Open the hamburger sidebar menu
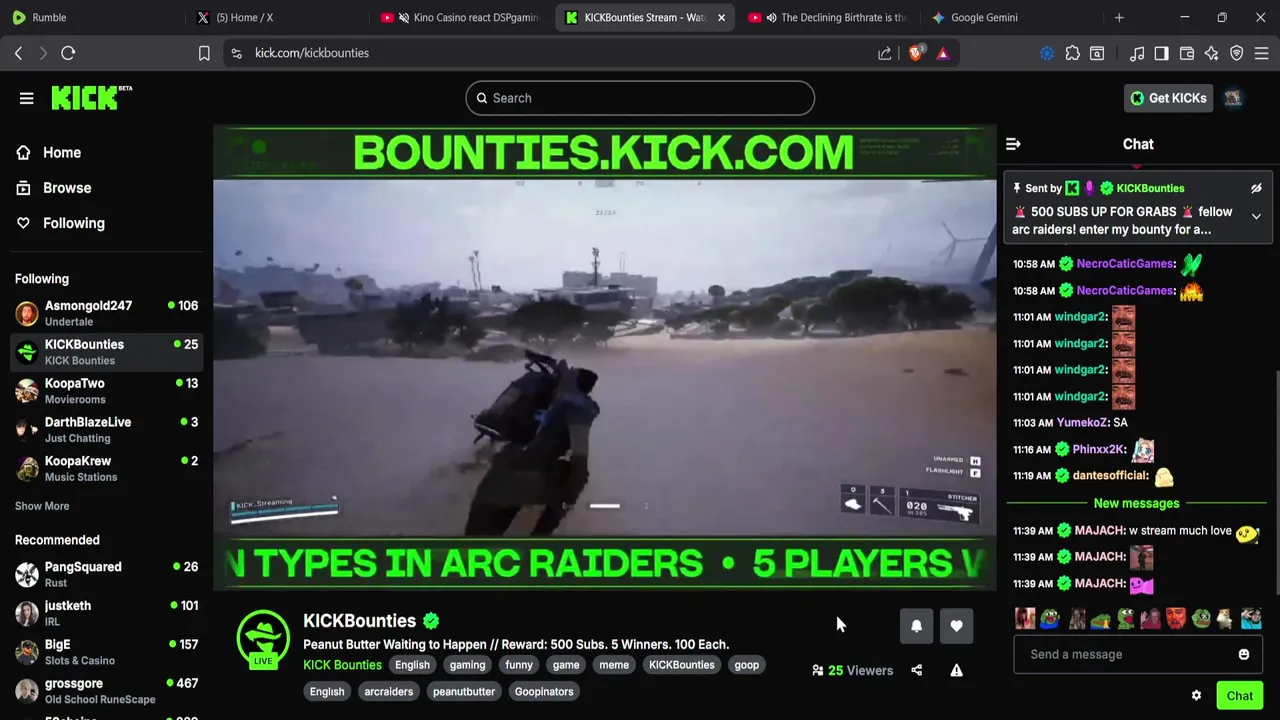Image resolution: width=1280 pixels, height=720 pixels. point(27,98)
